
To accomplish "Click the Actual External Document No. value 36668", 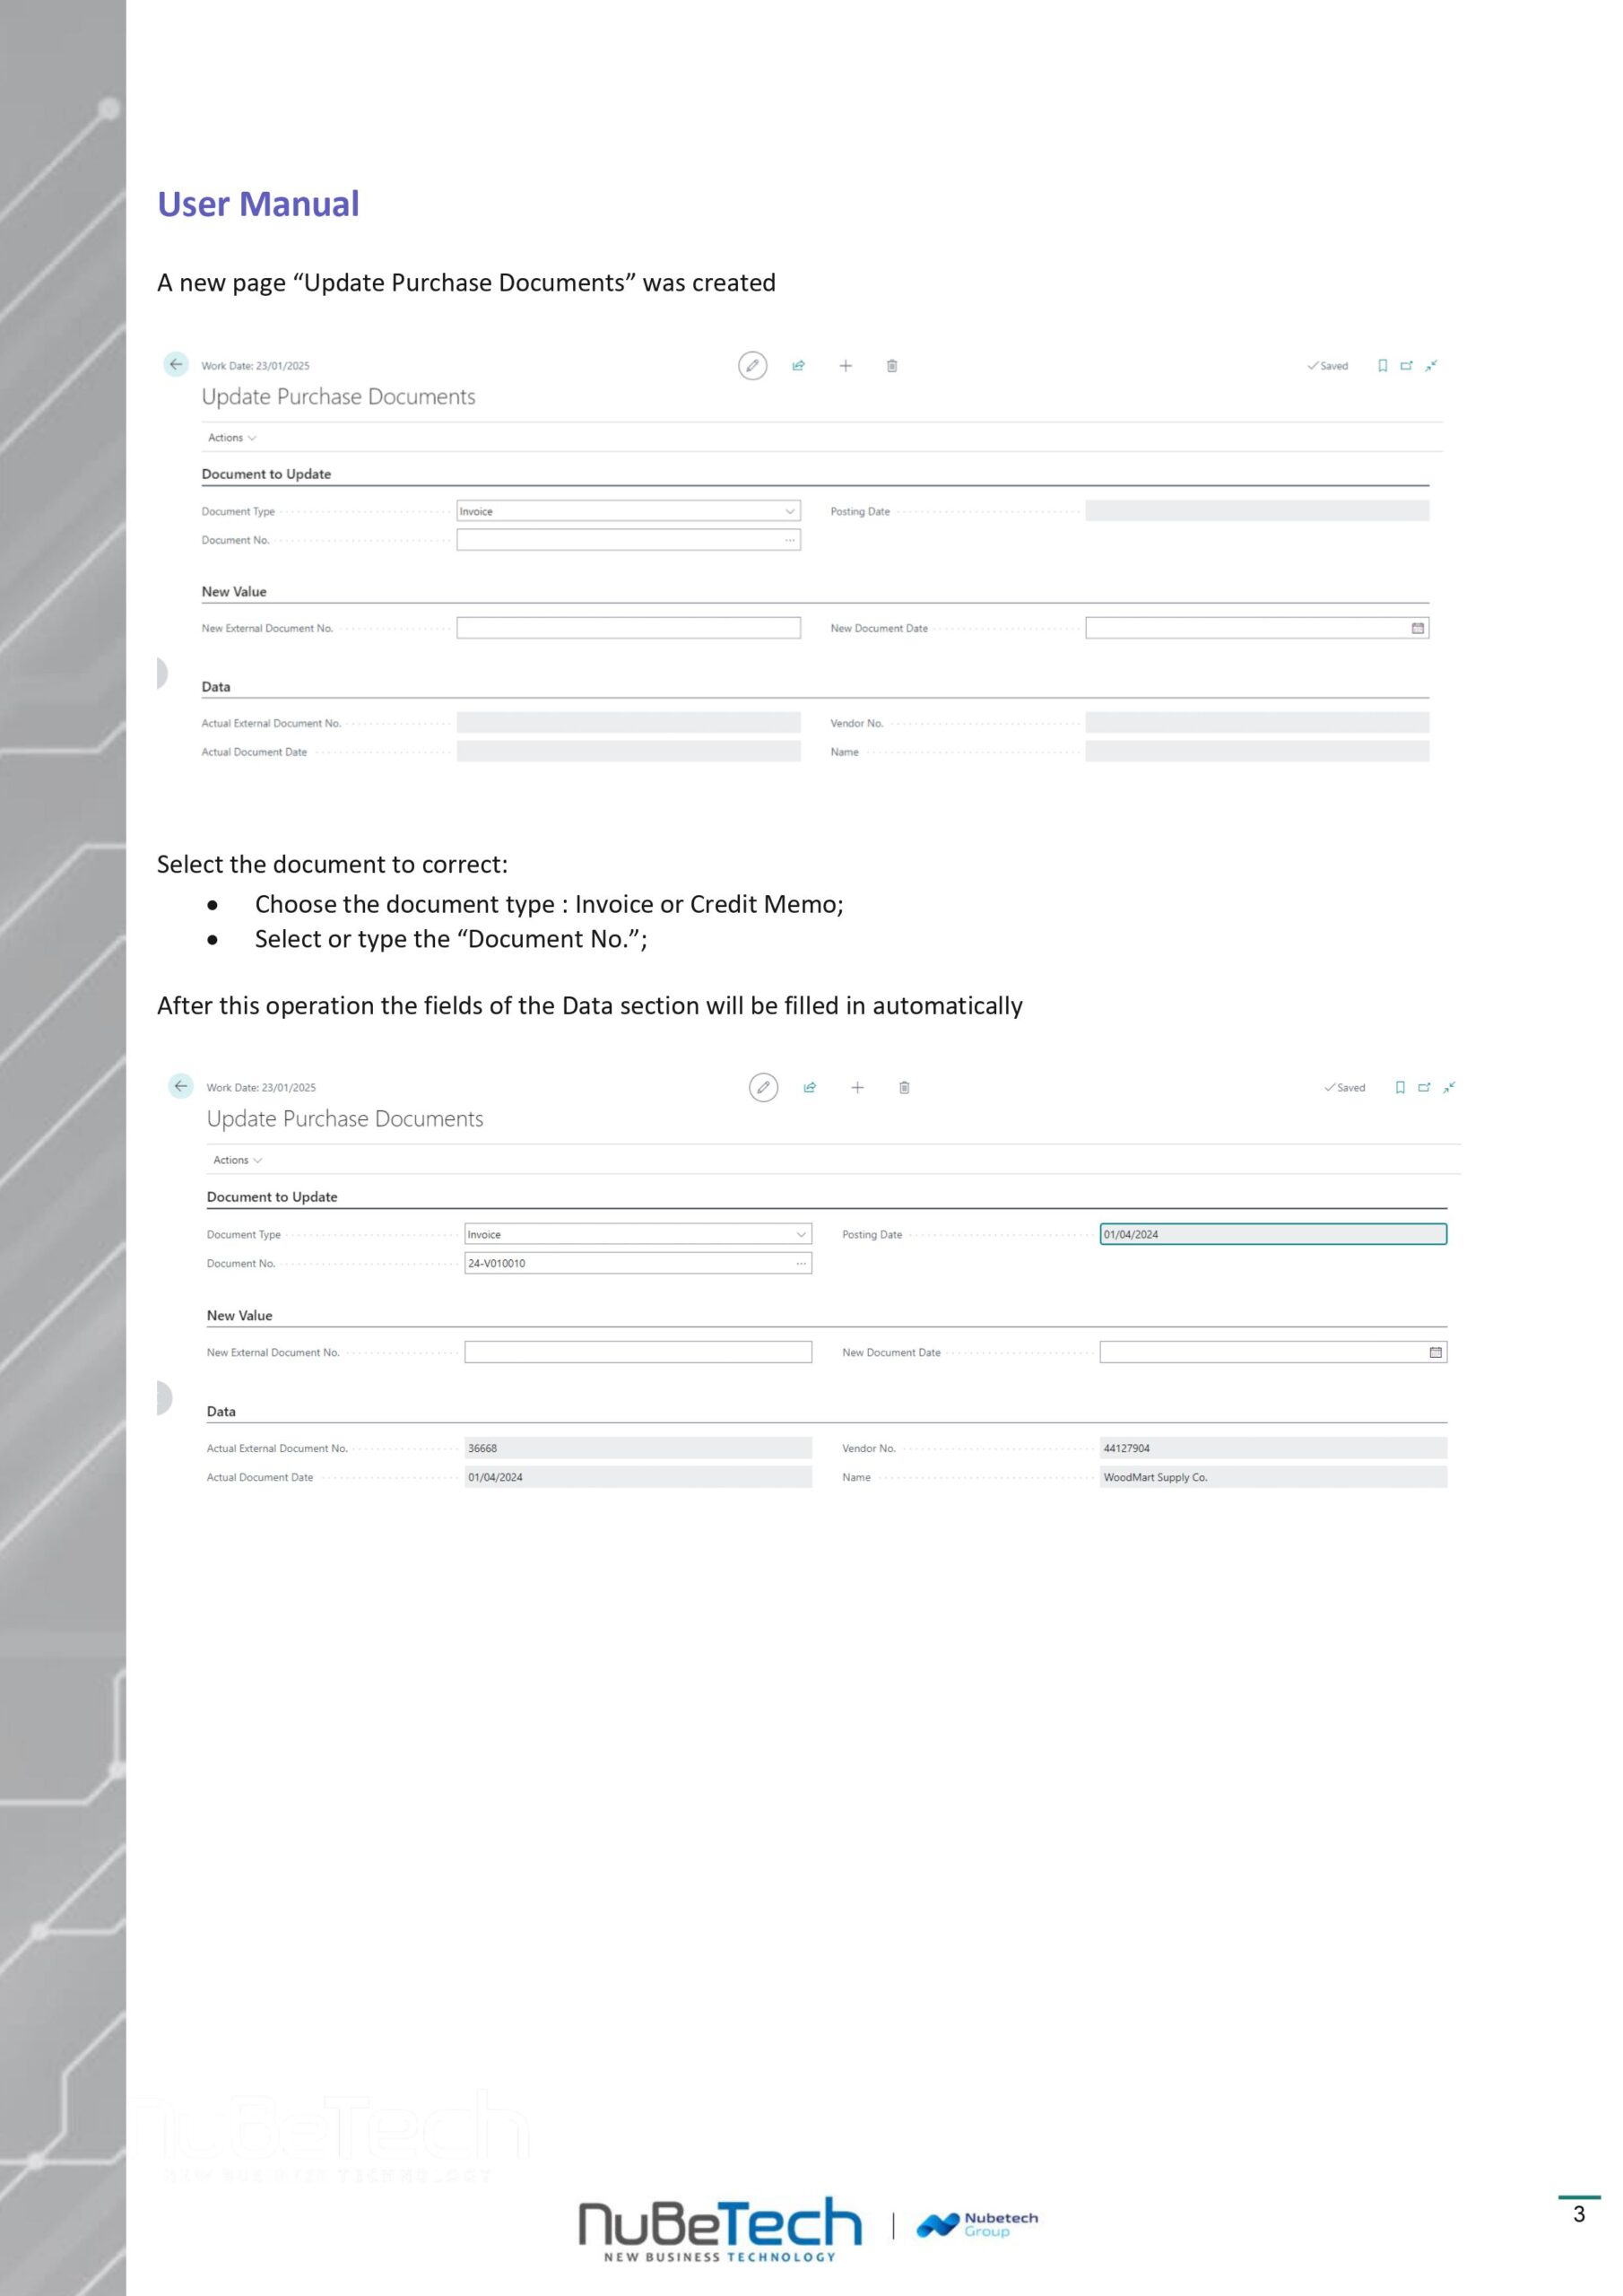I will (638, 1448).
